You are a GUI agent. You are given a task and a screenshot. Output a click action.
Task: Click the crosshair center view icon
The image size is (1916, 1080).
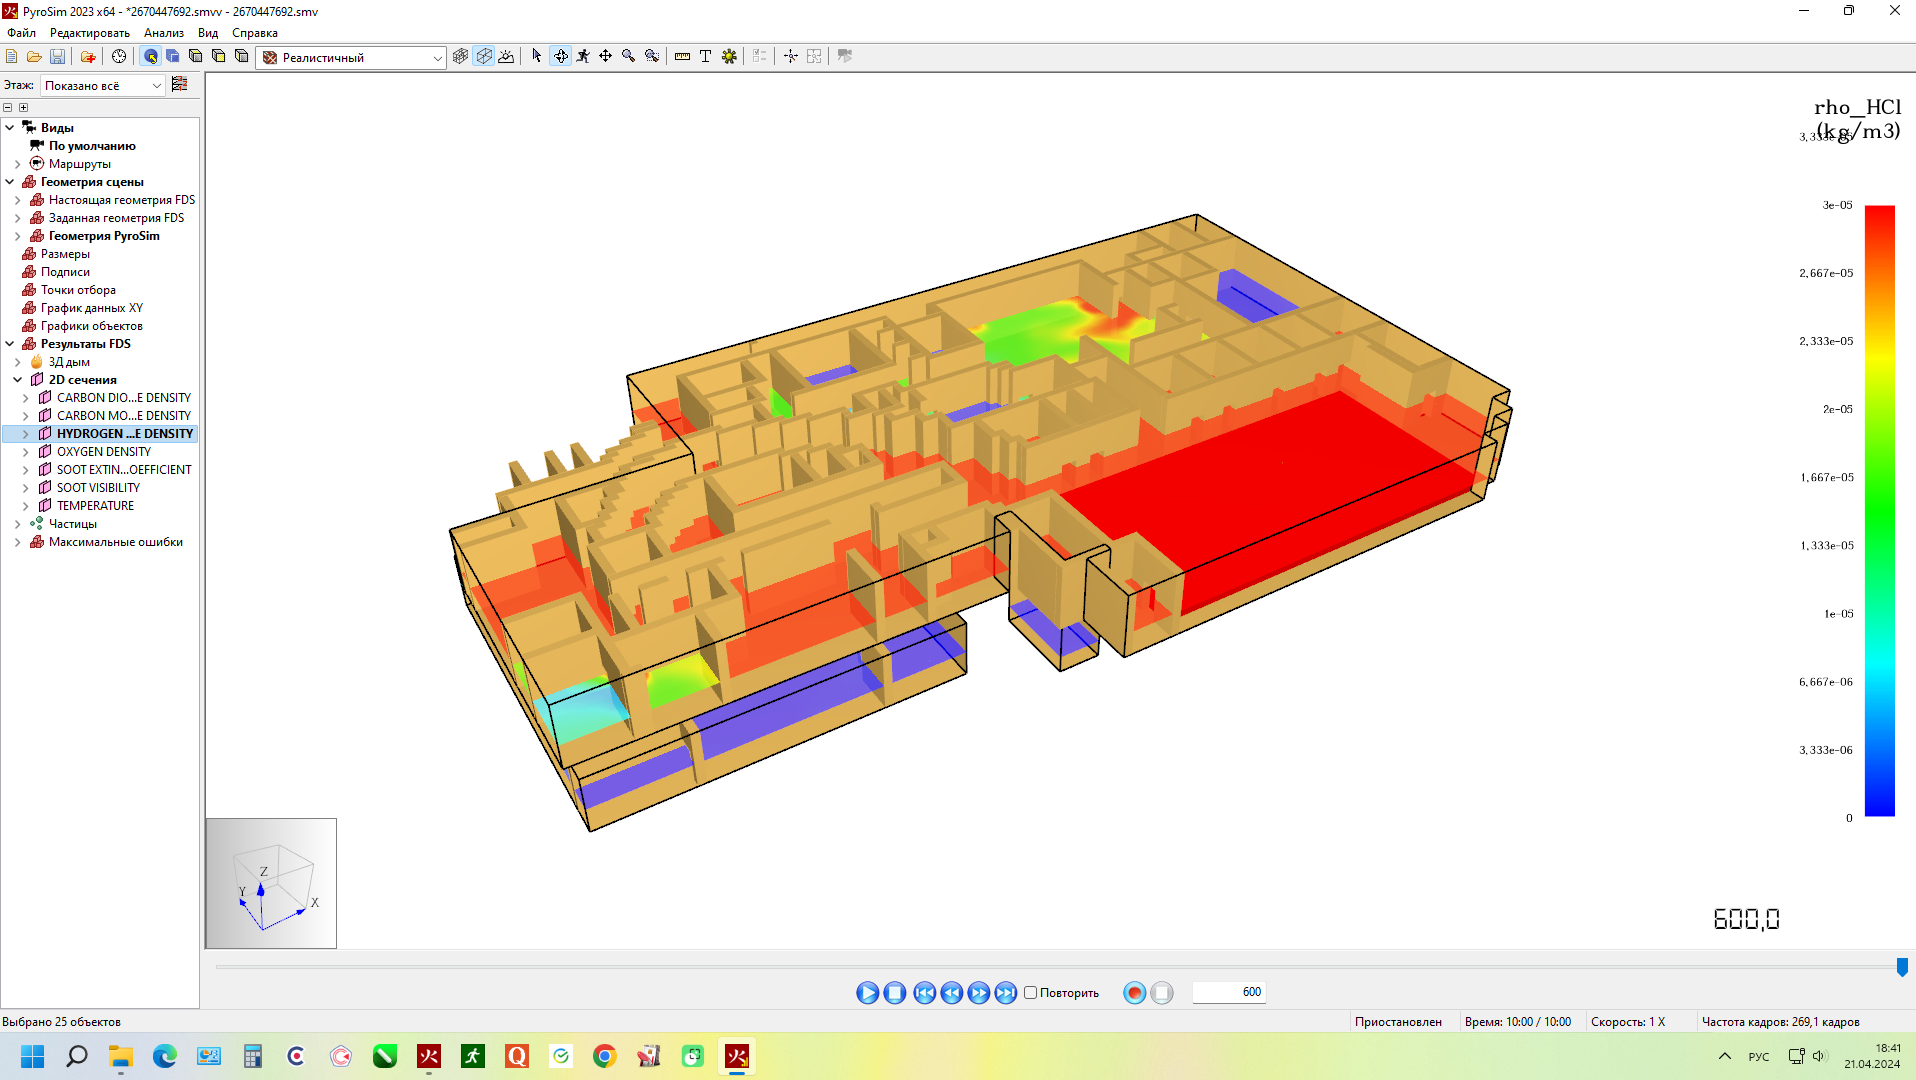[791, 57]
